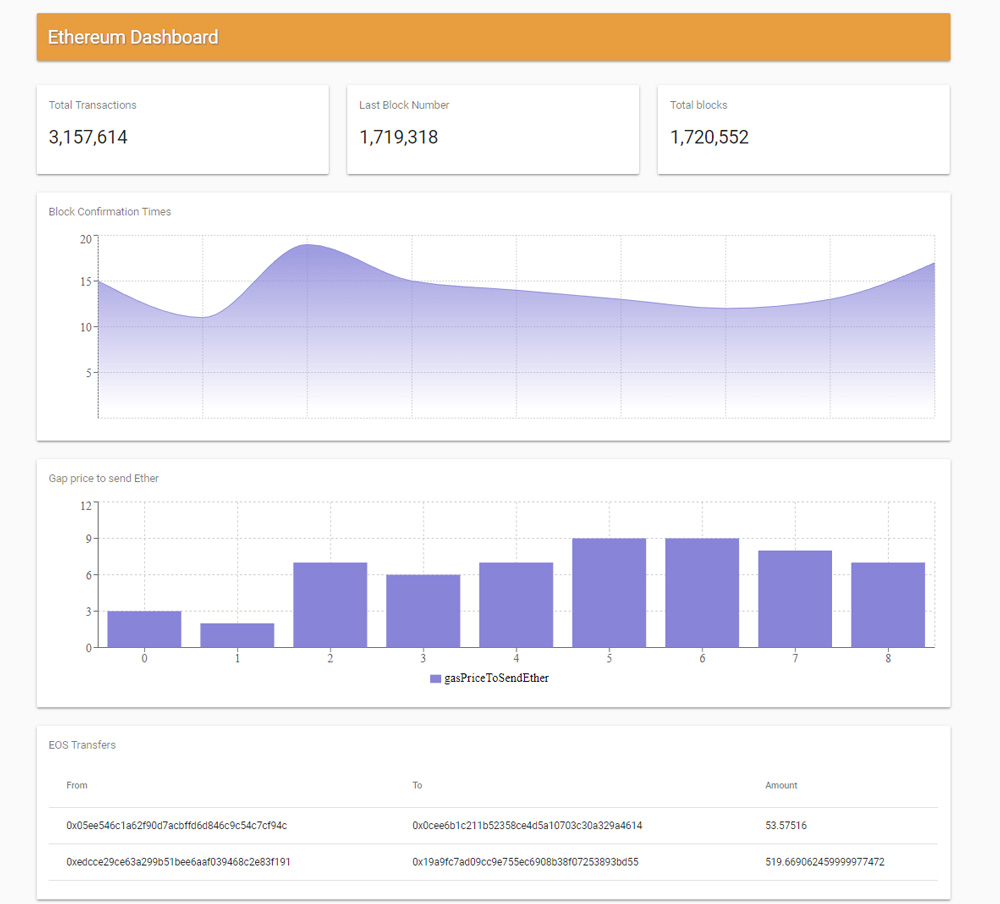Click bar 0 in the gas price chart

(x=144, y=629)
